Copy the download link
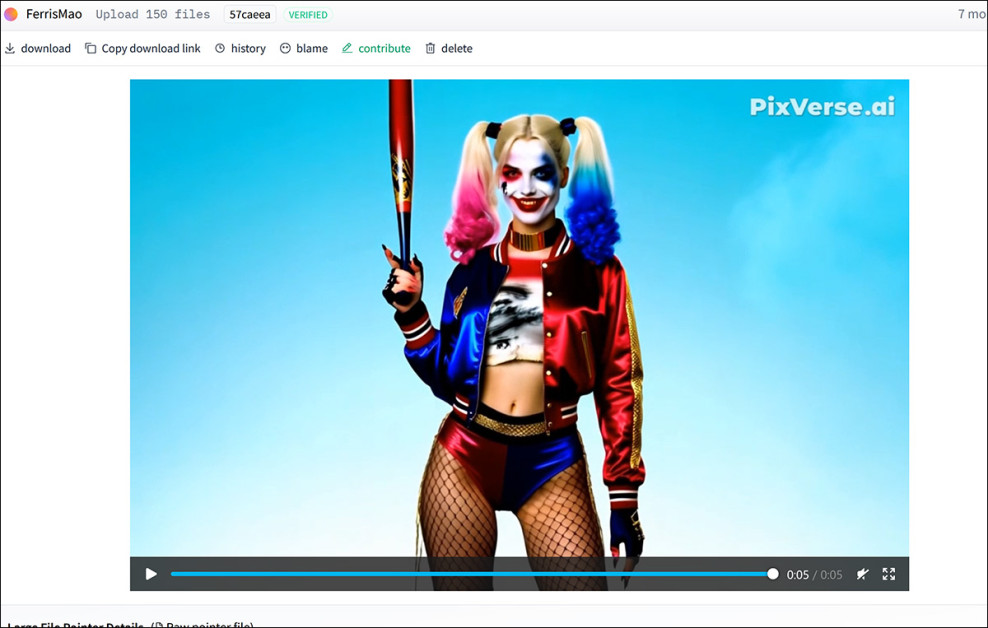988x628 pixels. click(142, 48)
